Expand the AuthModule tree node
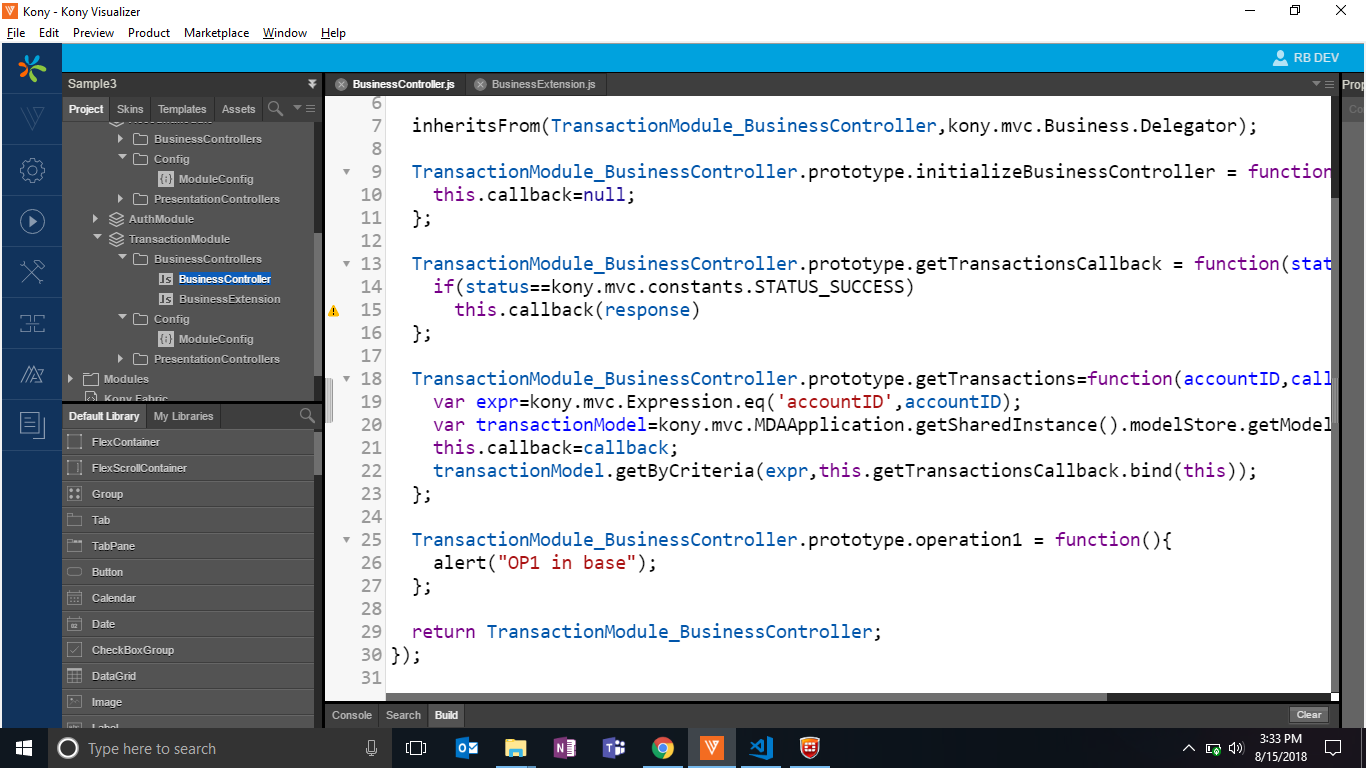Image resolution: width=1366 pixels, height=768 pixels. (x=97, y=219)
